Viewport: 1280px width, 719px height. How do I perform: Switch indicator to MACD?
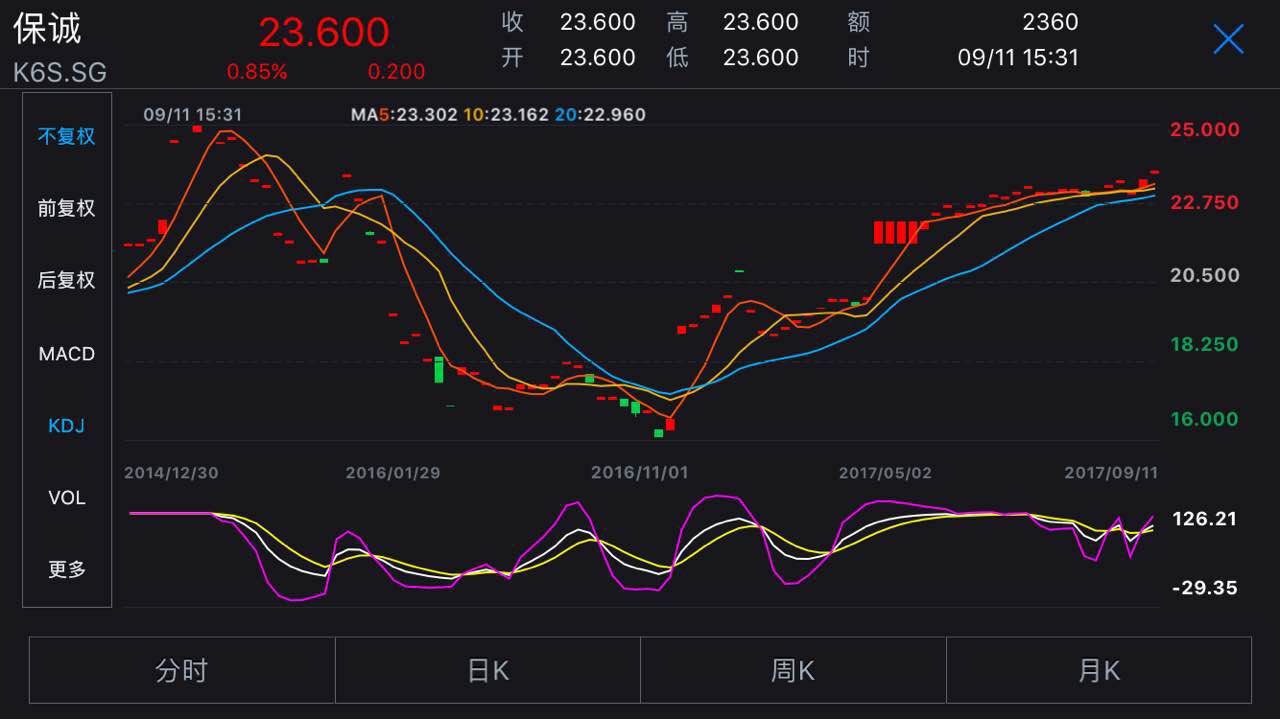67,354
